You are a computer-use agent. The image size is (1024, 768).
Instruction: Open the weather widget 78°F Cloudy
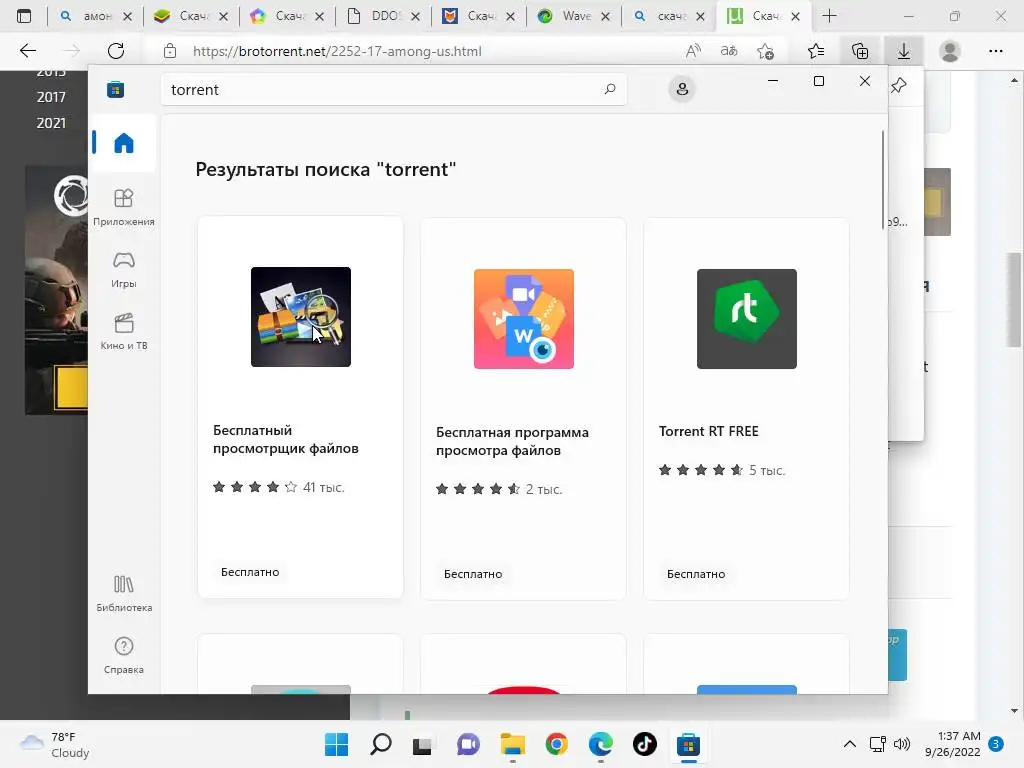pos(55,744)
